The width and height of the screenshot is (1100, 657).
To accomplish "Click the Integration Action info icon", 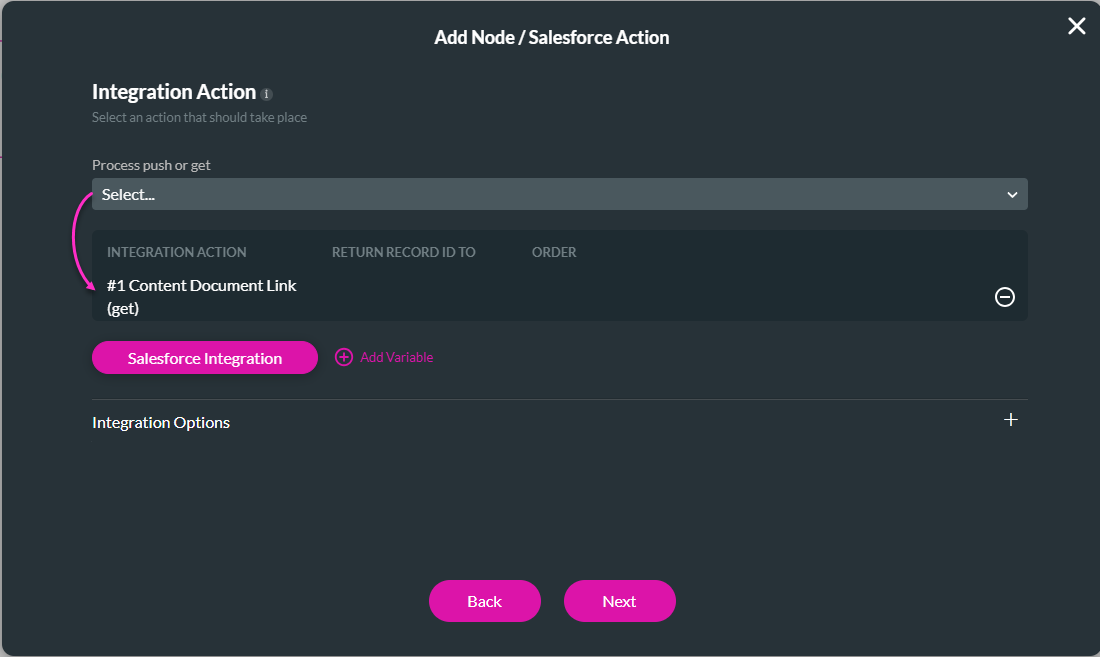I will pos(267,94).
